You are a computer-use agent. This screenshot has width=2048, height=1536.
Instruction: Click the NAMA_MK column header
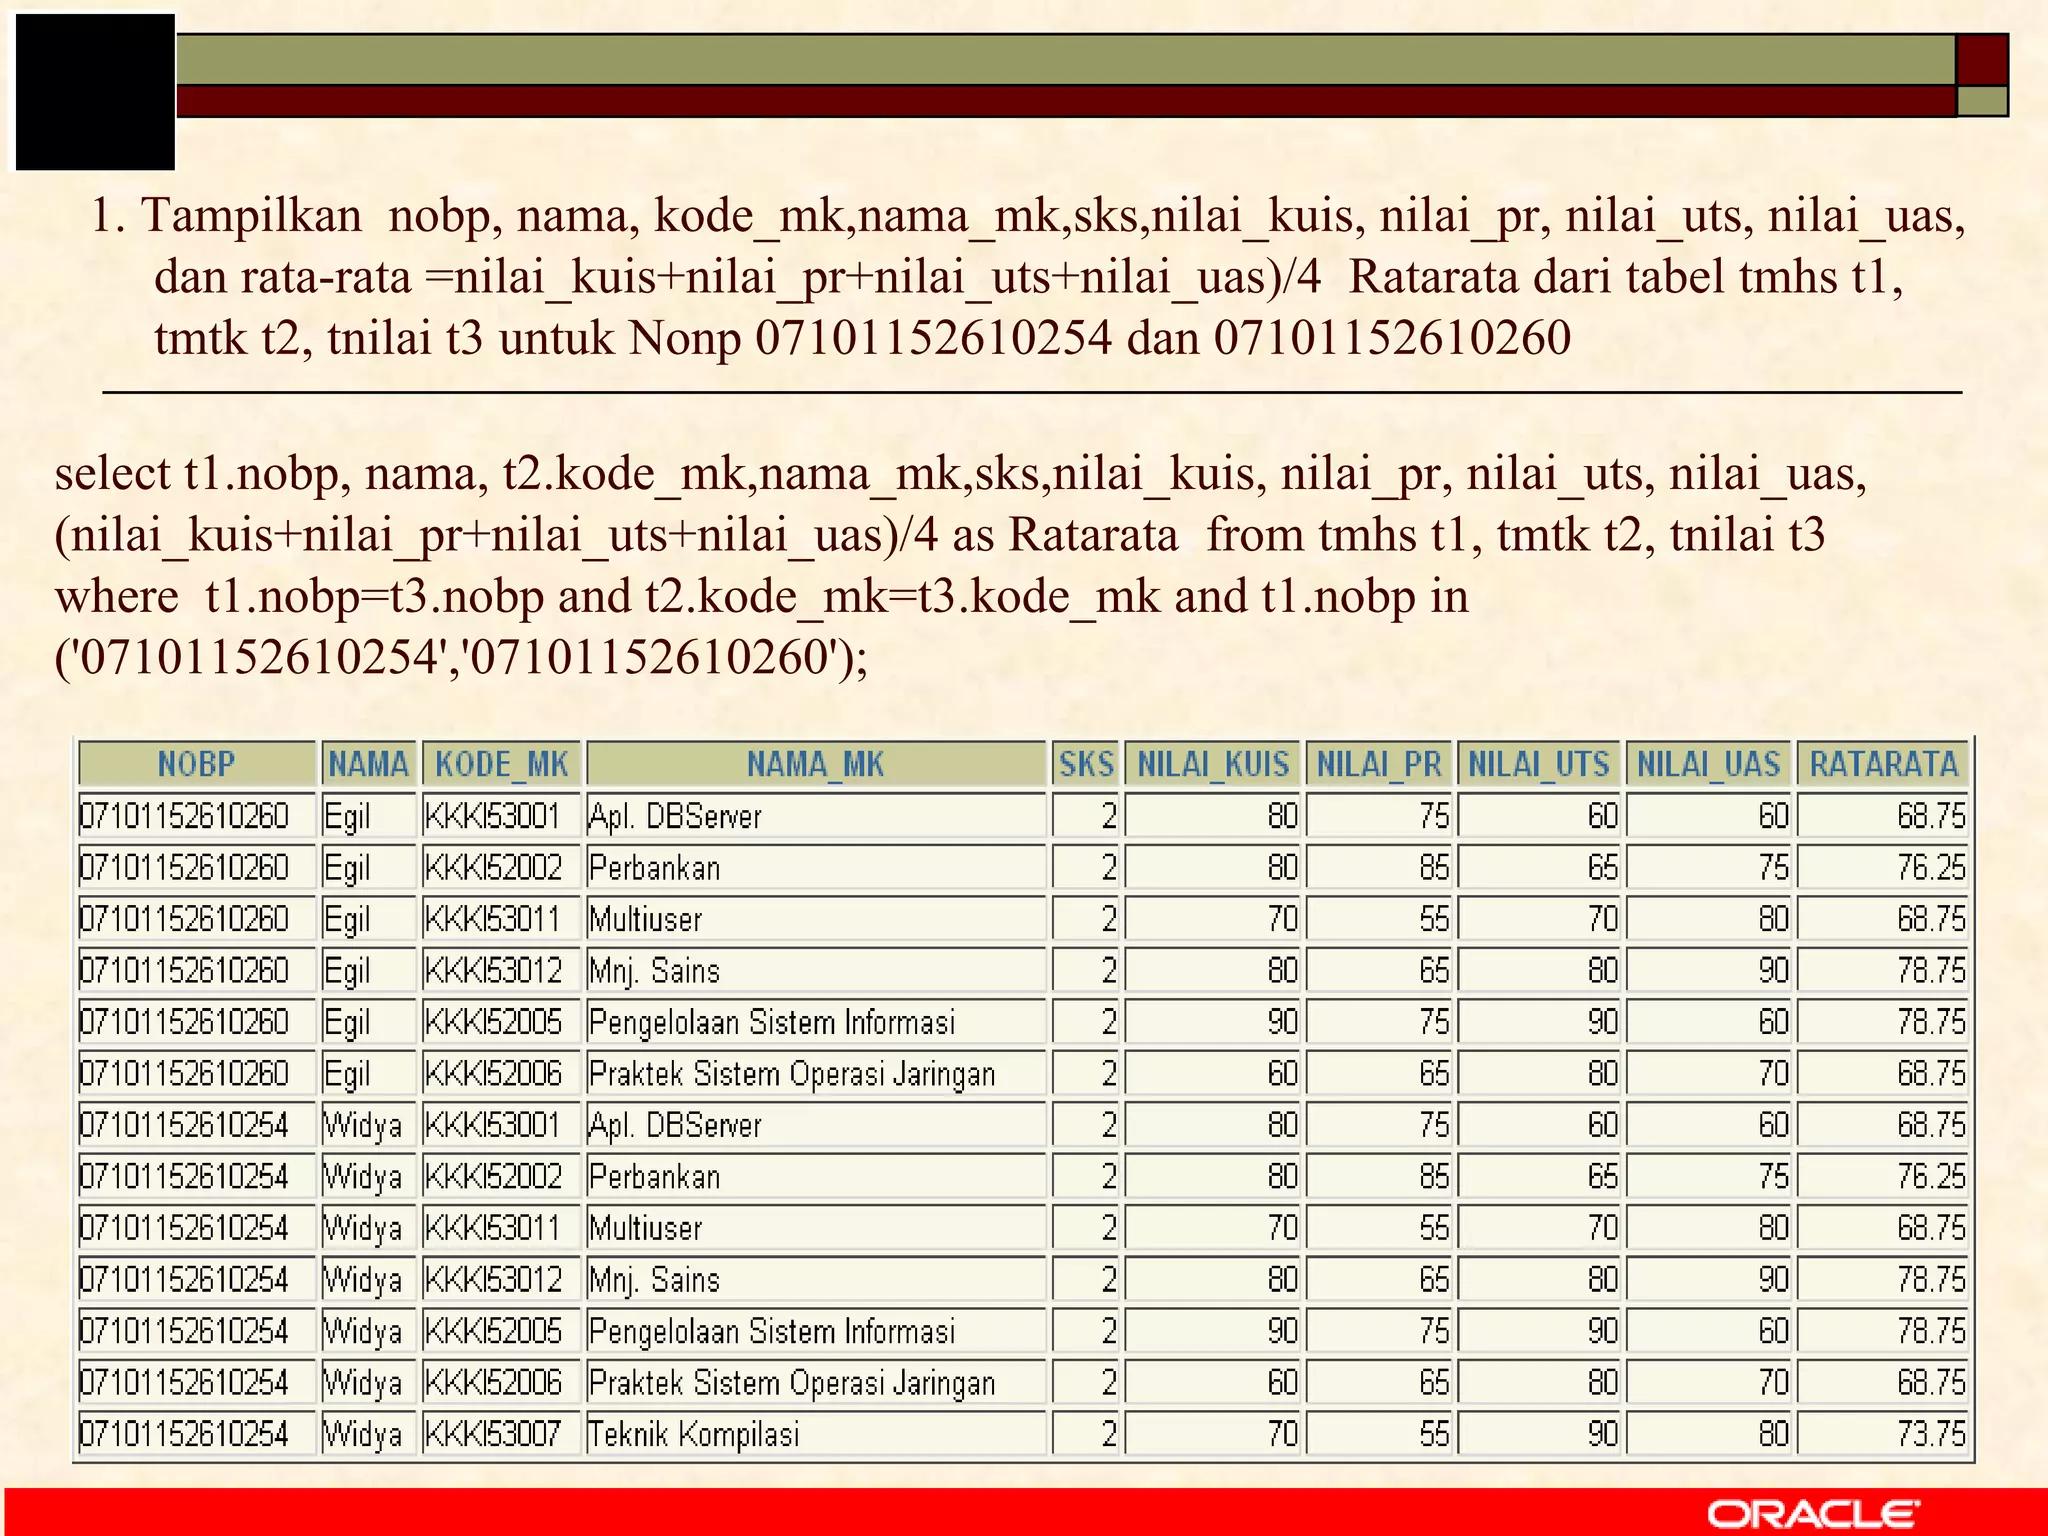coord(815,764)
